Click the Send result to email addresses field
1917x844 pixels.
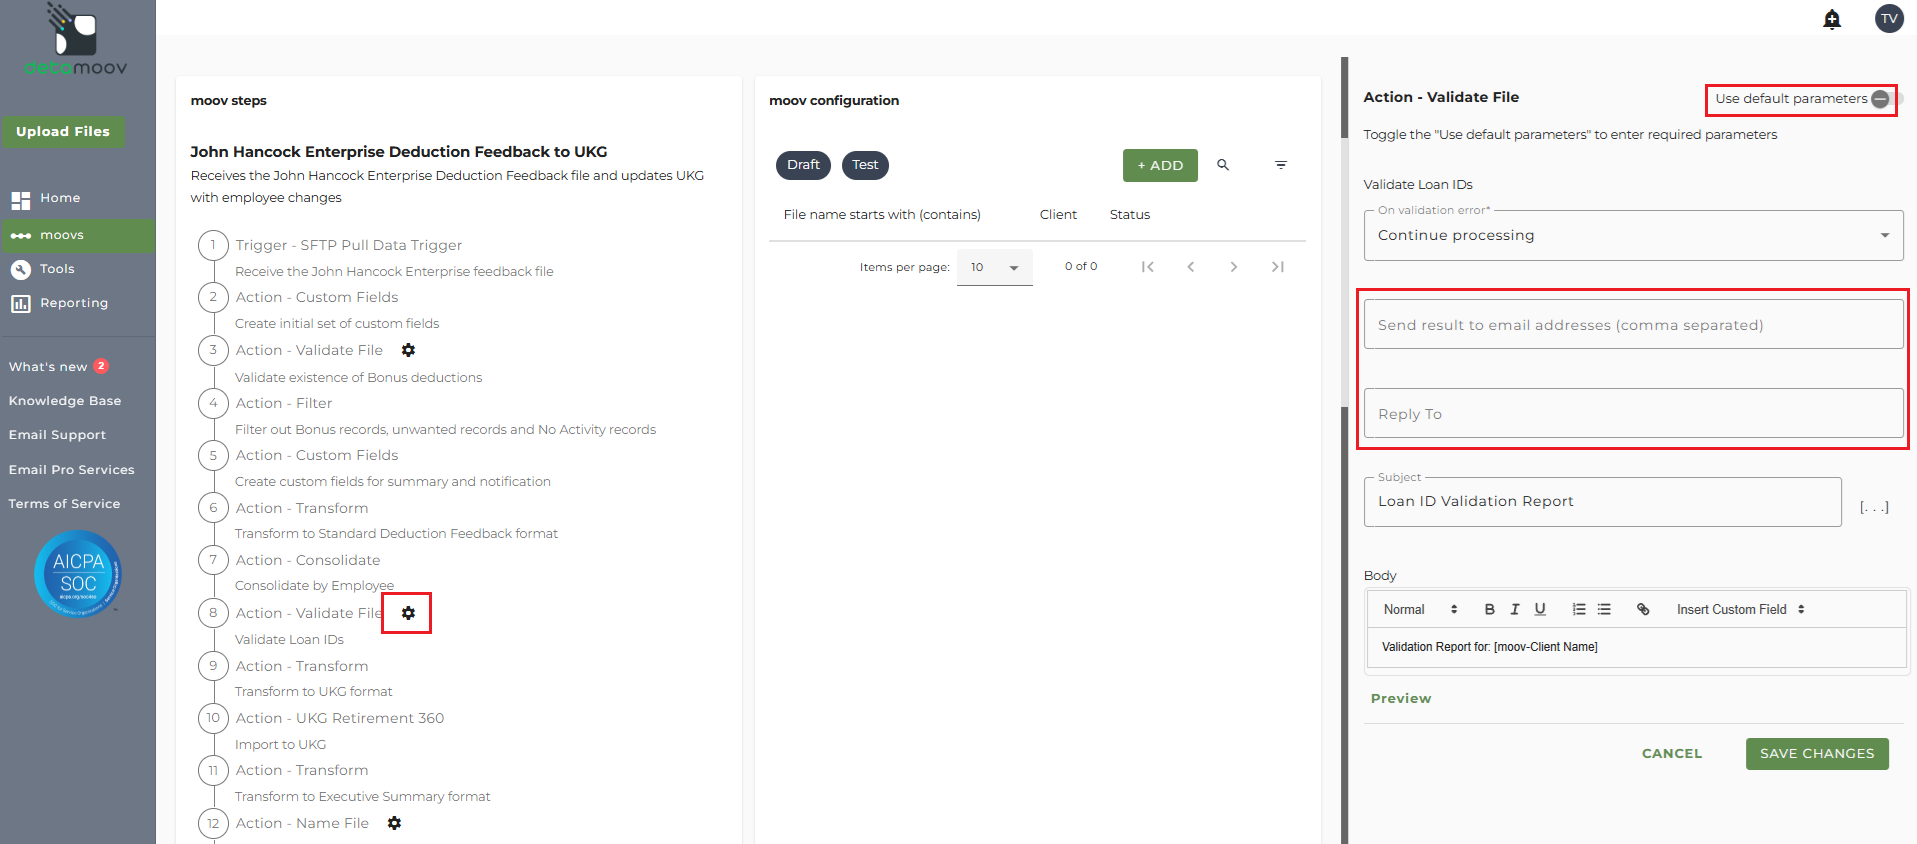click(x=1633, y=324)
